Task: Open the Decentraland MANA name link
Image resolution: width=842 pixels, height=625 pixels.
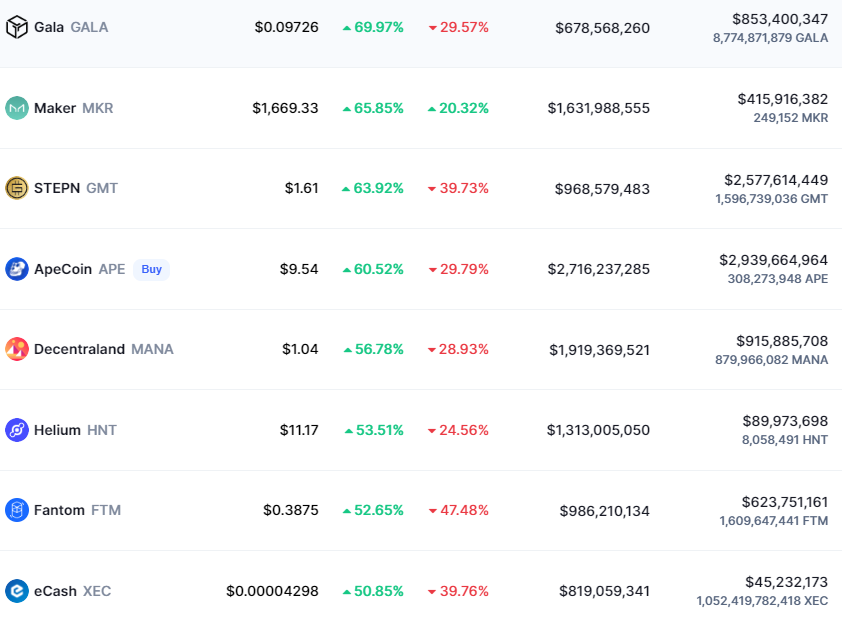Action: tap(103, 349)
